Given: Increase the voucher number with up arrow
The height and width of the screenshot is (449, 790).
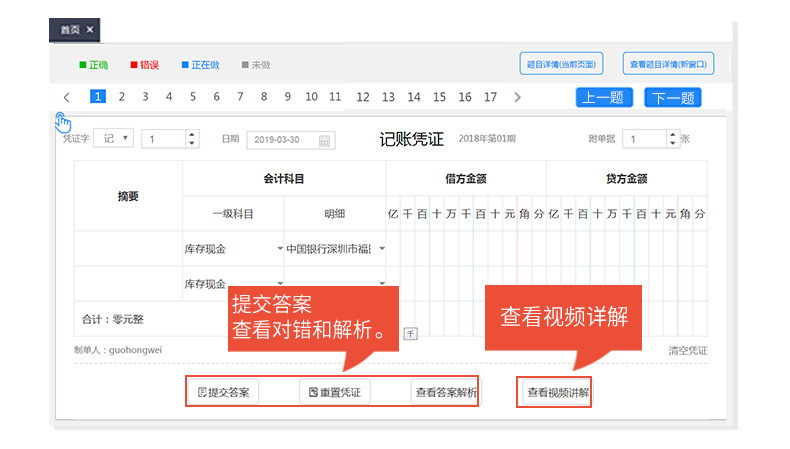Looking at the screenshot, I should pos(191,135).
